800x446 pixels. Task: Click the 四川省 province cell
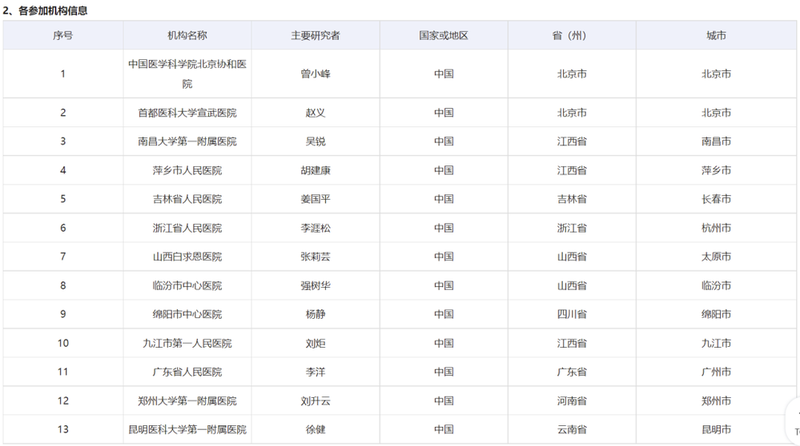572,314
